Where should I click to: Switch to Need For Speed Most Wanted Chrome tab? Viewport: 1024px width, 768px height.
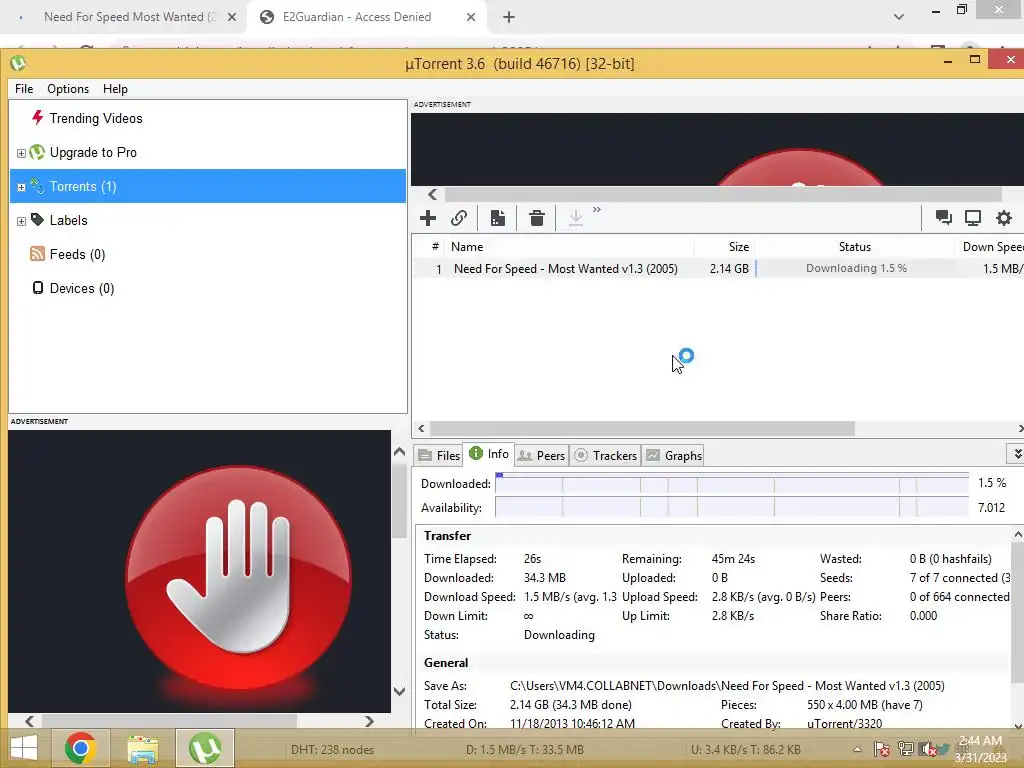[x=123, y=17]
